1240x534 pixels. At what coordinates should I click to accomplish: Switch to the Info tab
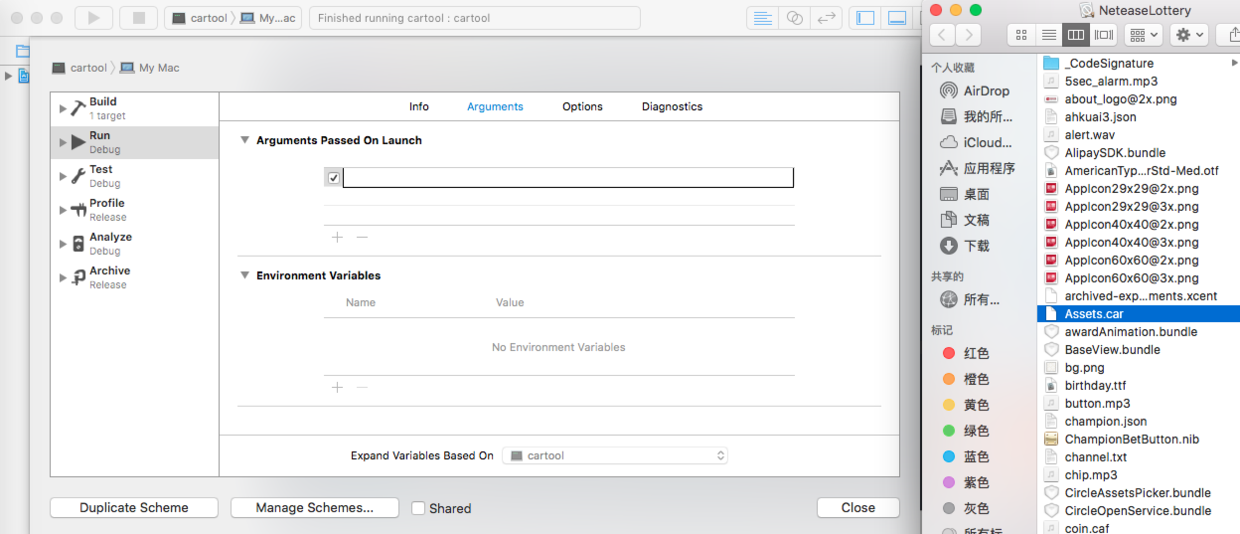[419, 107]
